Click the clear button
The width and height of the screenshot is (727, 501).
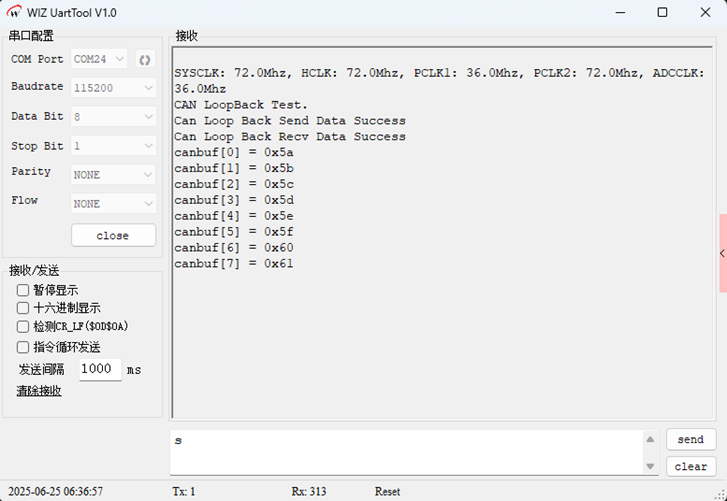pyautogui.click(x=690, y=466)
